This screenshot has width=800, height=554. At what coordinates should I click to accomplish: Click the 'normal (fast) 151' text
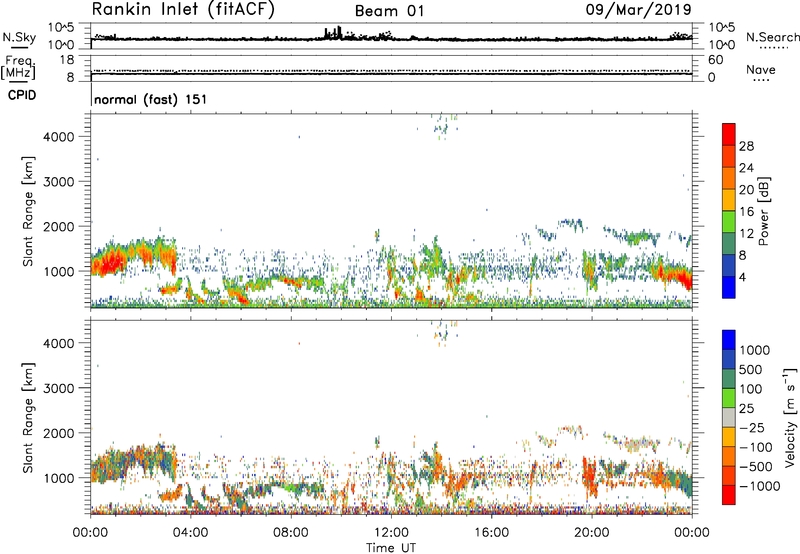pyautogui.click(x=151, y=99)
